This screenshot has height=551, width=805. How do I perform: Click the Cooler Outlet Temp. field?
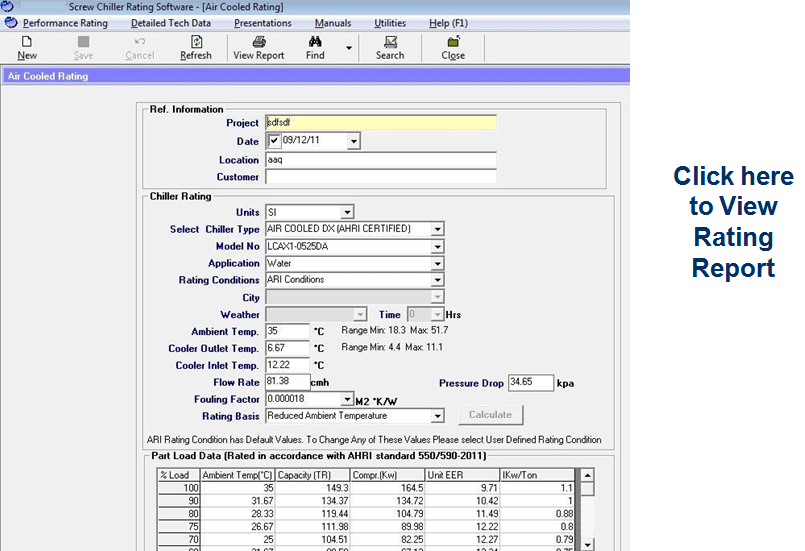(288, 348)
